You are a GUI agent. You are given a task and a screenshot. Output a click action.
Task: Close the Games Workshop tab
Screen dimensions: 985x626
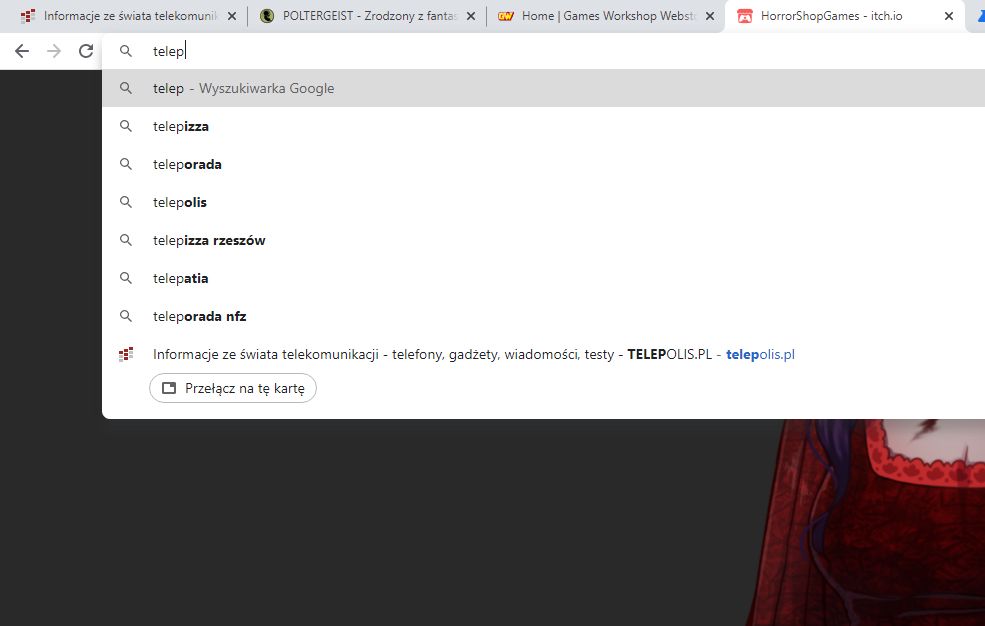tap(710, 16)
